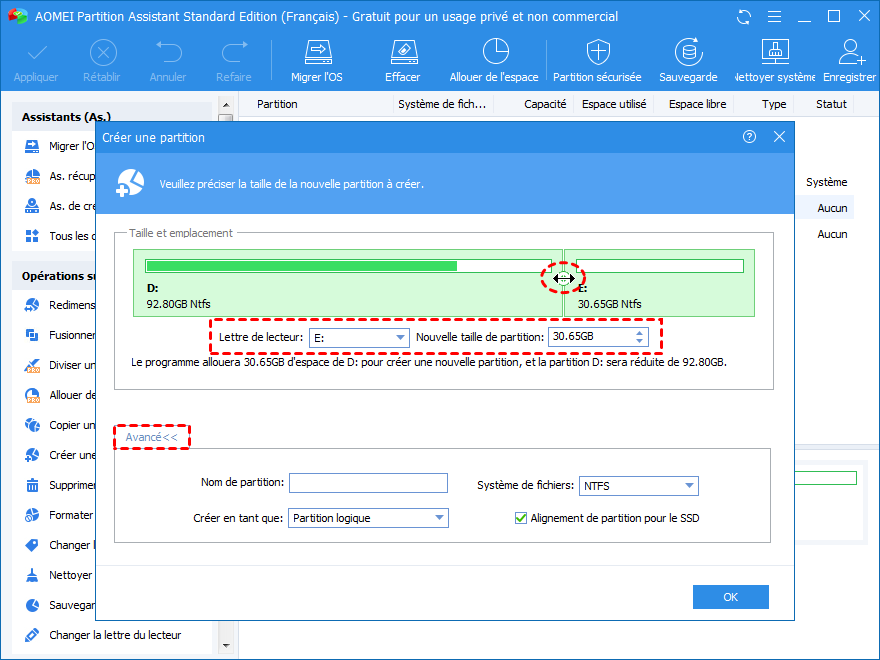Viewport: 880px width, 660px height.
Task: Choose Fusionner operation in sidebar
Action: [60, 335]
